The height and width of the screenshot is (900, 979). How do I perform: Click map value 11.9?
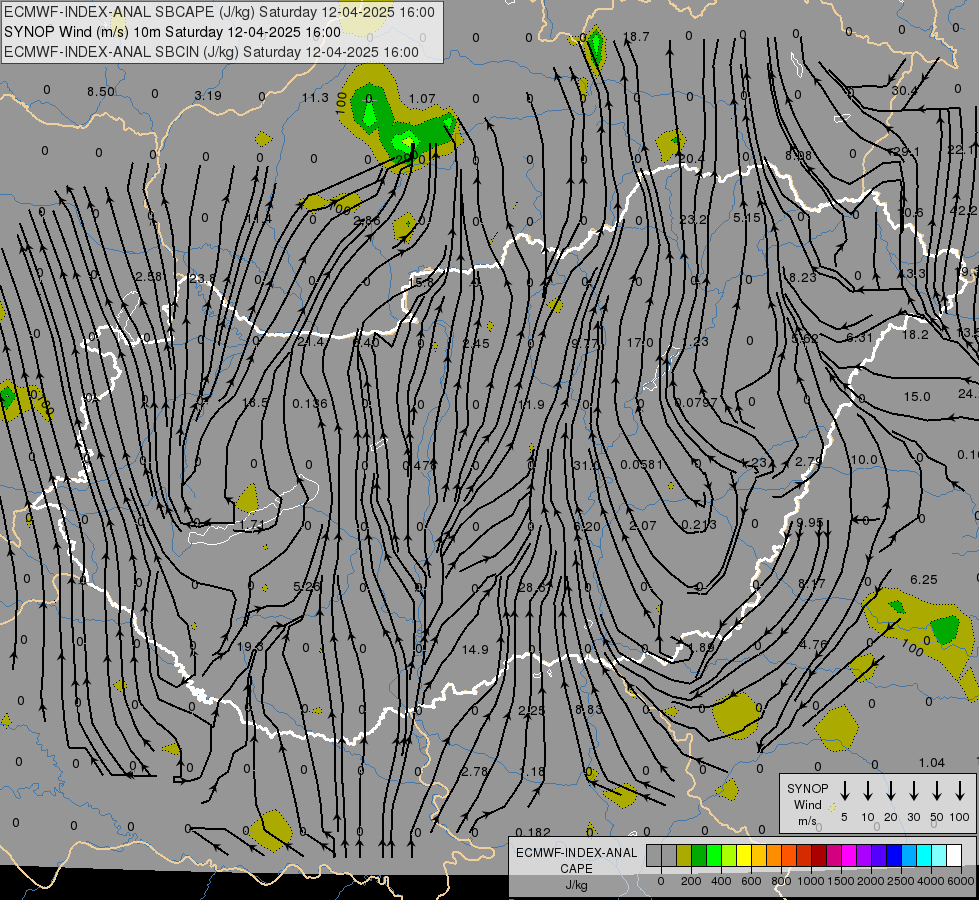(531, 404)
